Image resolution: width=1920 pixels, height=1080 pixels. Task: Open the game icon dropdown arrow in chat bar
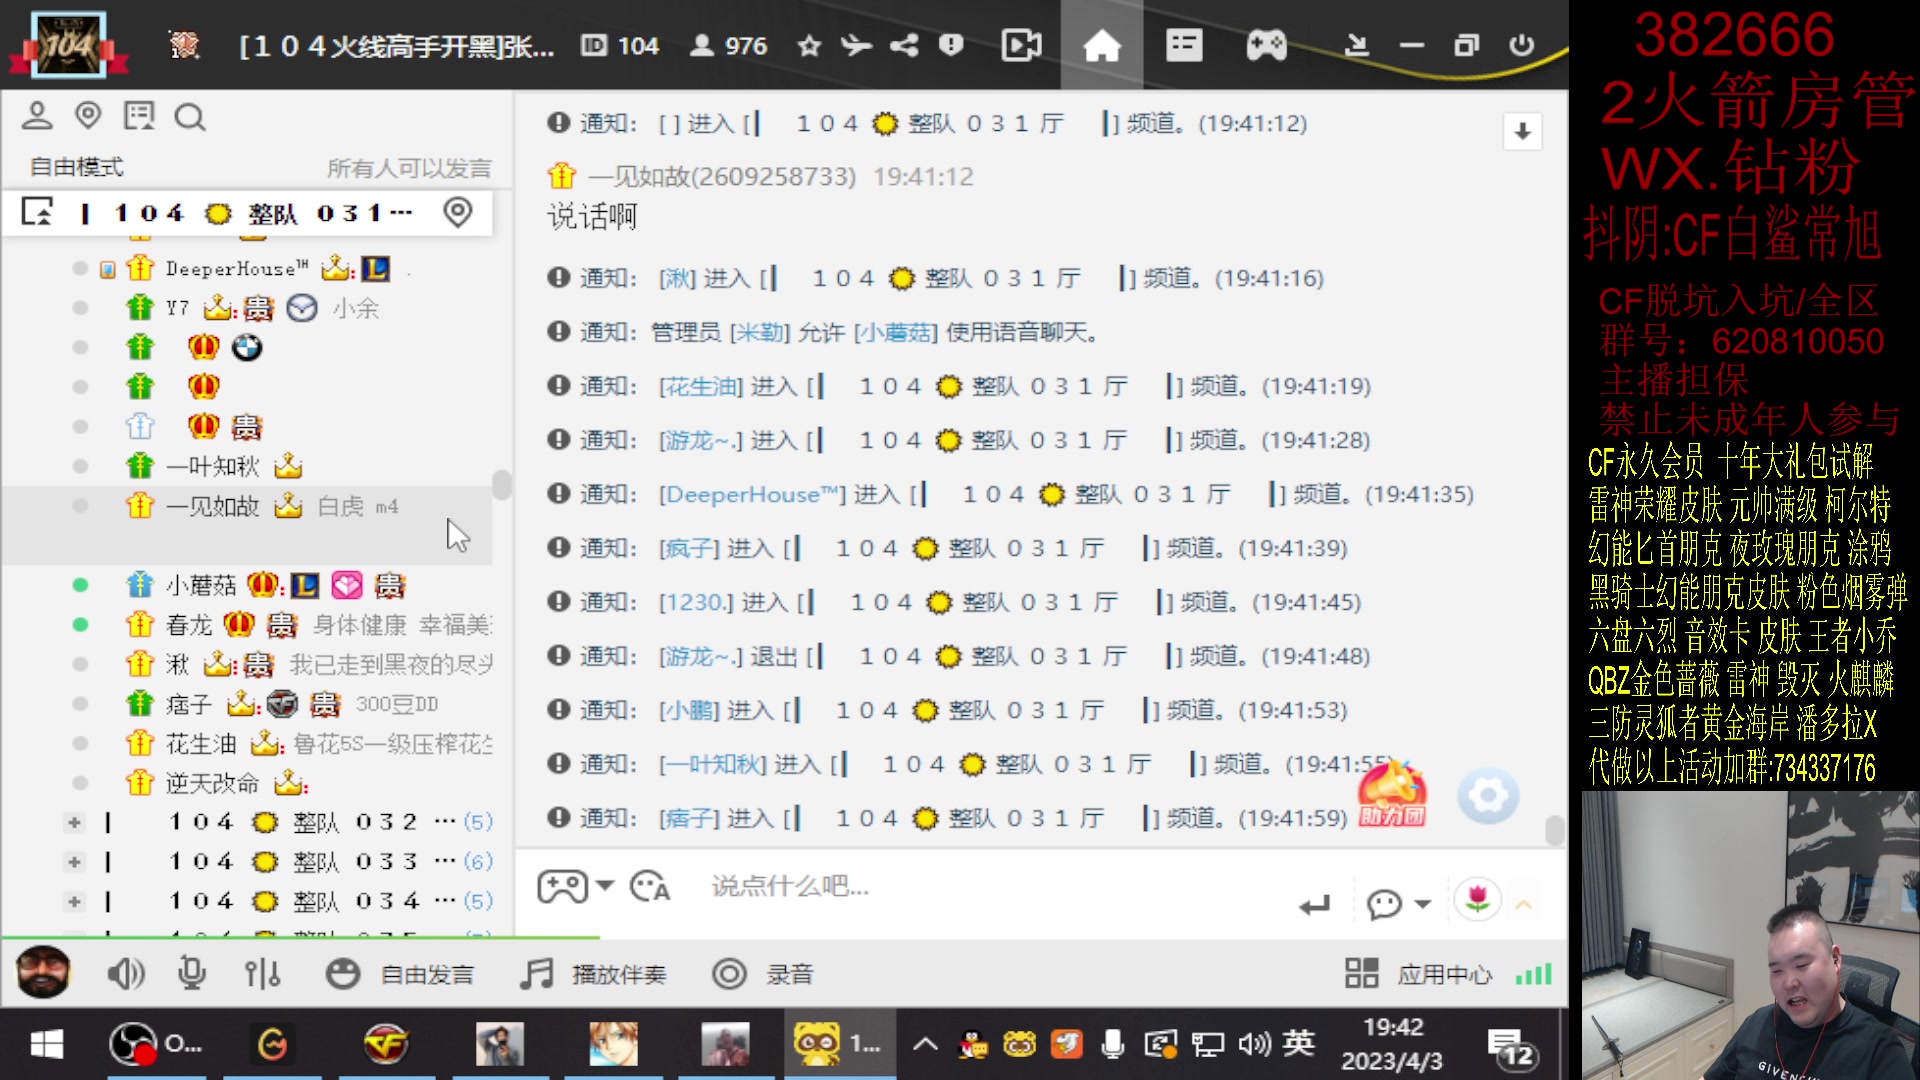tap(604, 885)
